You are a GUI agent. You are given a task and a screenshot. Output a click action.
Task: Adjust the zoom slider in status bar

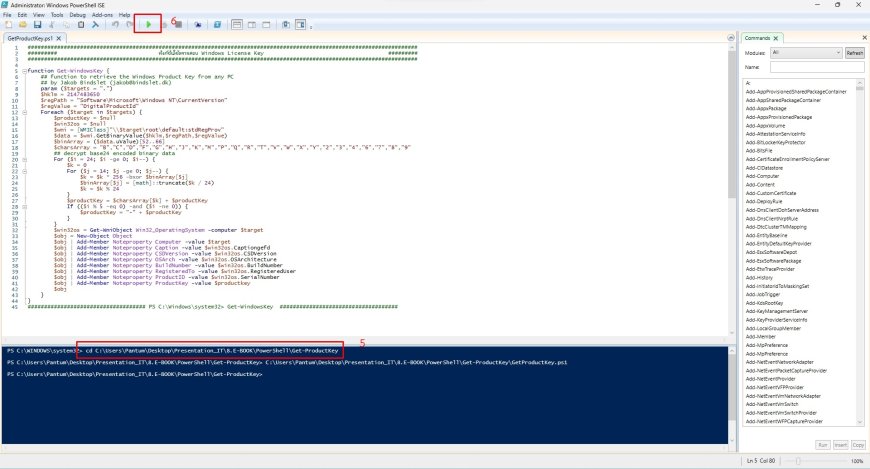tap(798, 461)
